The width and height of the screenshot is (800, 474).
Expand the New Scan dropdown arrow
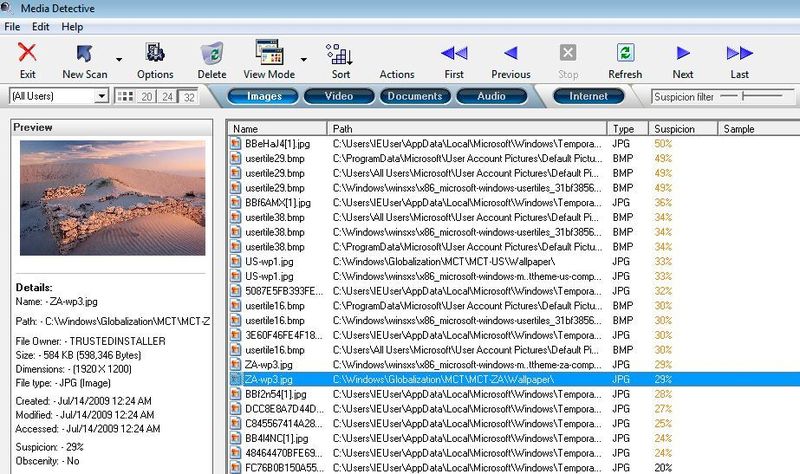click(x=118, y=60)
